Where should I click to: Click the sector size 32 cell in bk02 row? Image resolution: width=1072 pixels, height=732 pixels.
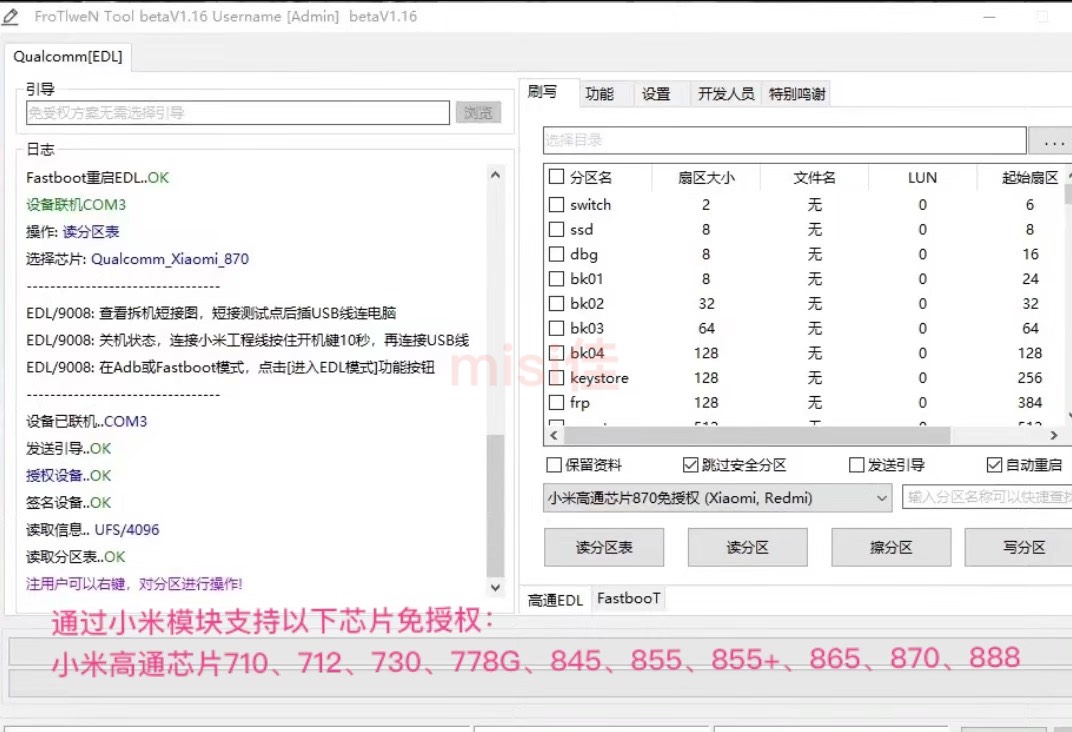pos(706,303)
